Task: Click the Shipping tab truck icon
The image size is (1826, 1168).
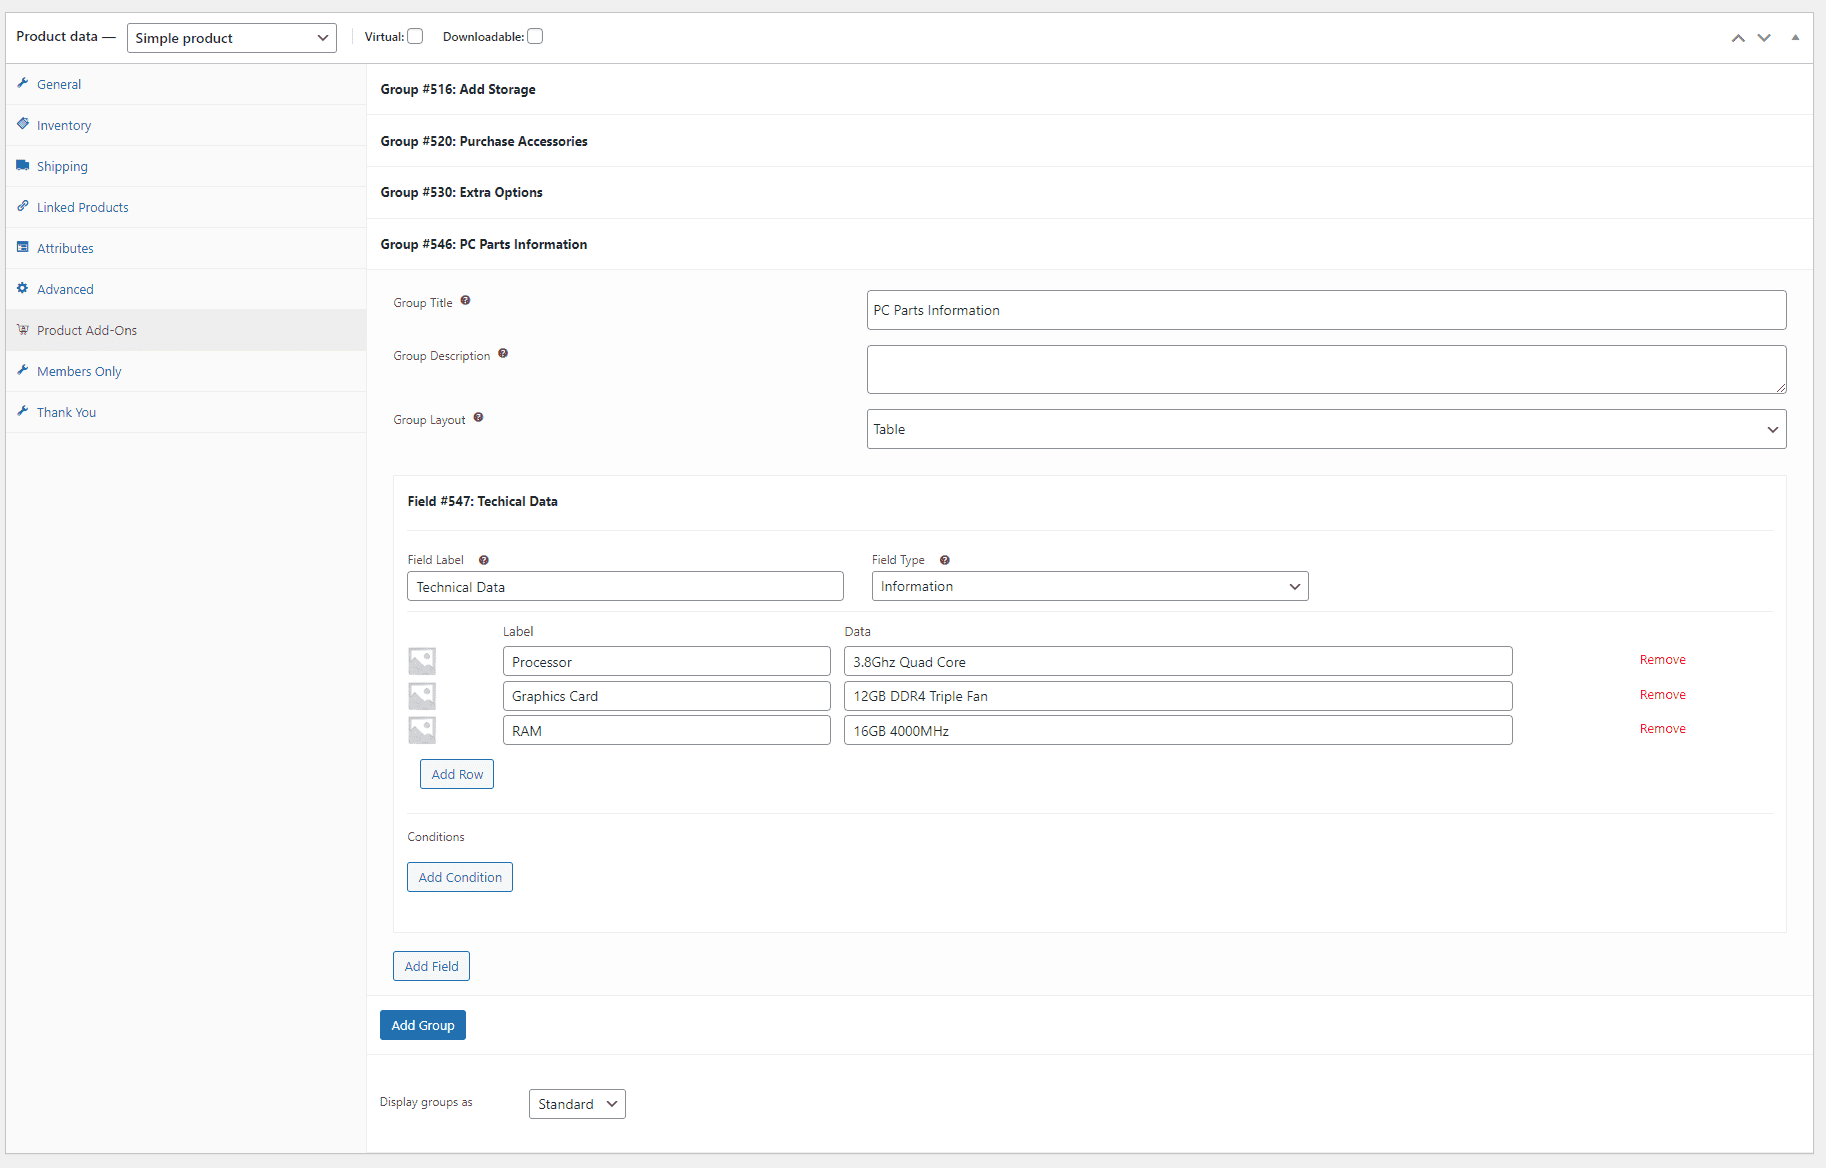Action: (x=23, y=165)
